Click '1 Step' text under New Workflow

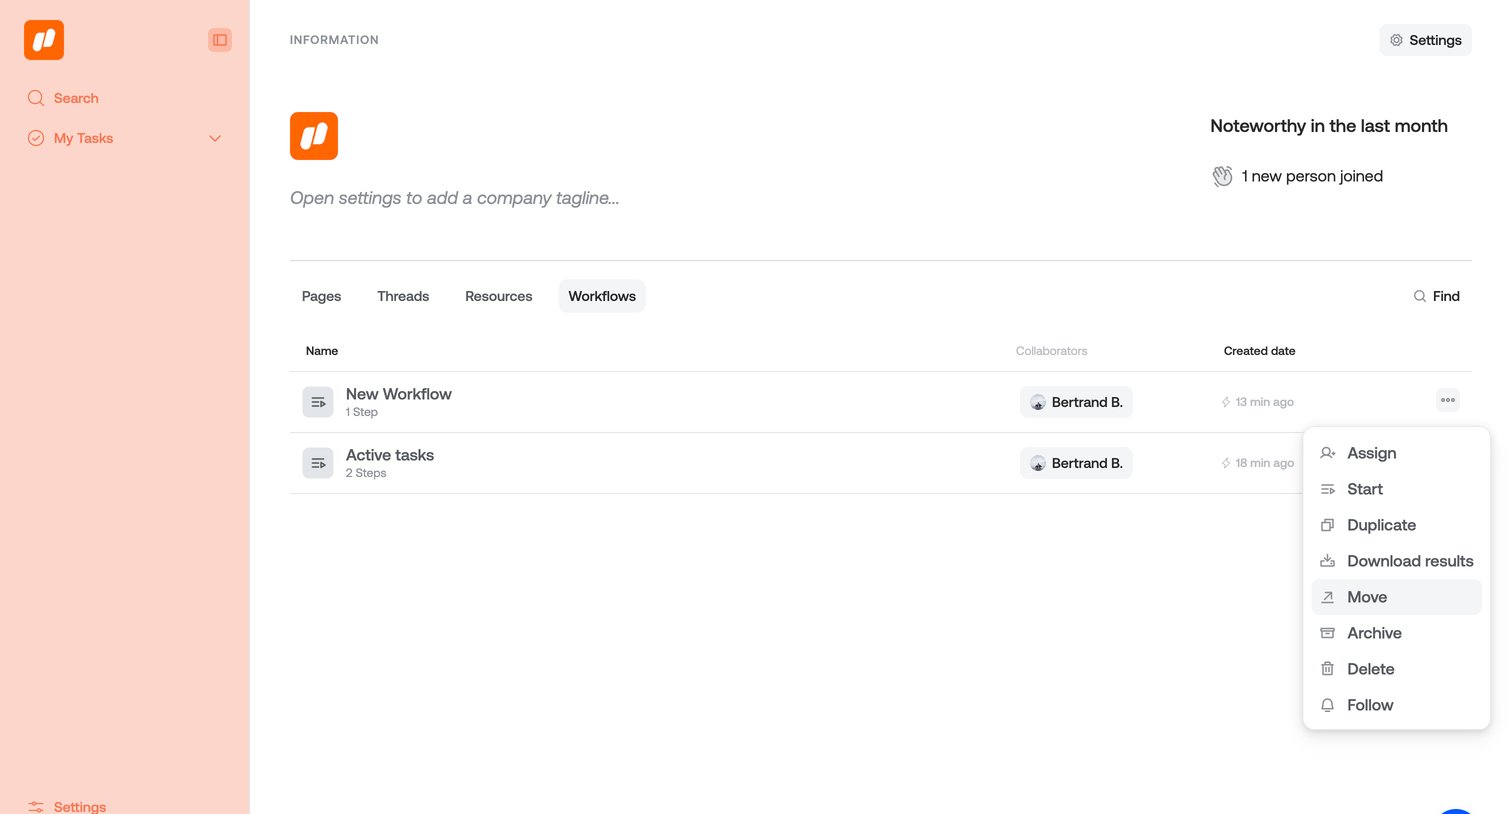coord(362,412)
